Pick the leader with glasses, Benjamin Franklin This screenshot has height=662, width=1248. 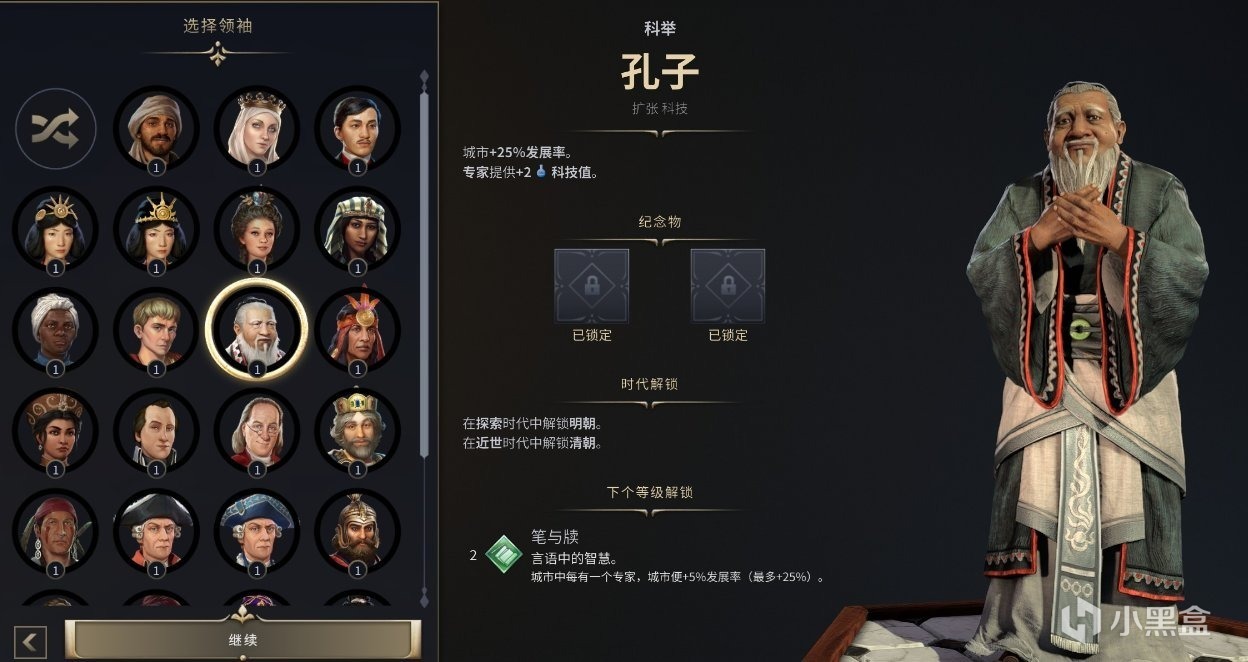coord(256,430)
